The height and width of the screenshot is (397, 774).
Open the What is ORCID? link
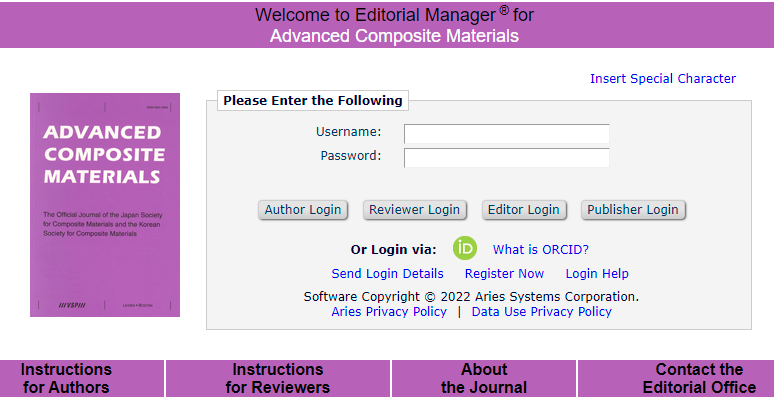tap(541, 249)
